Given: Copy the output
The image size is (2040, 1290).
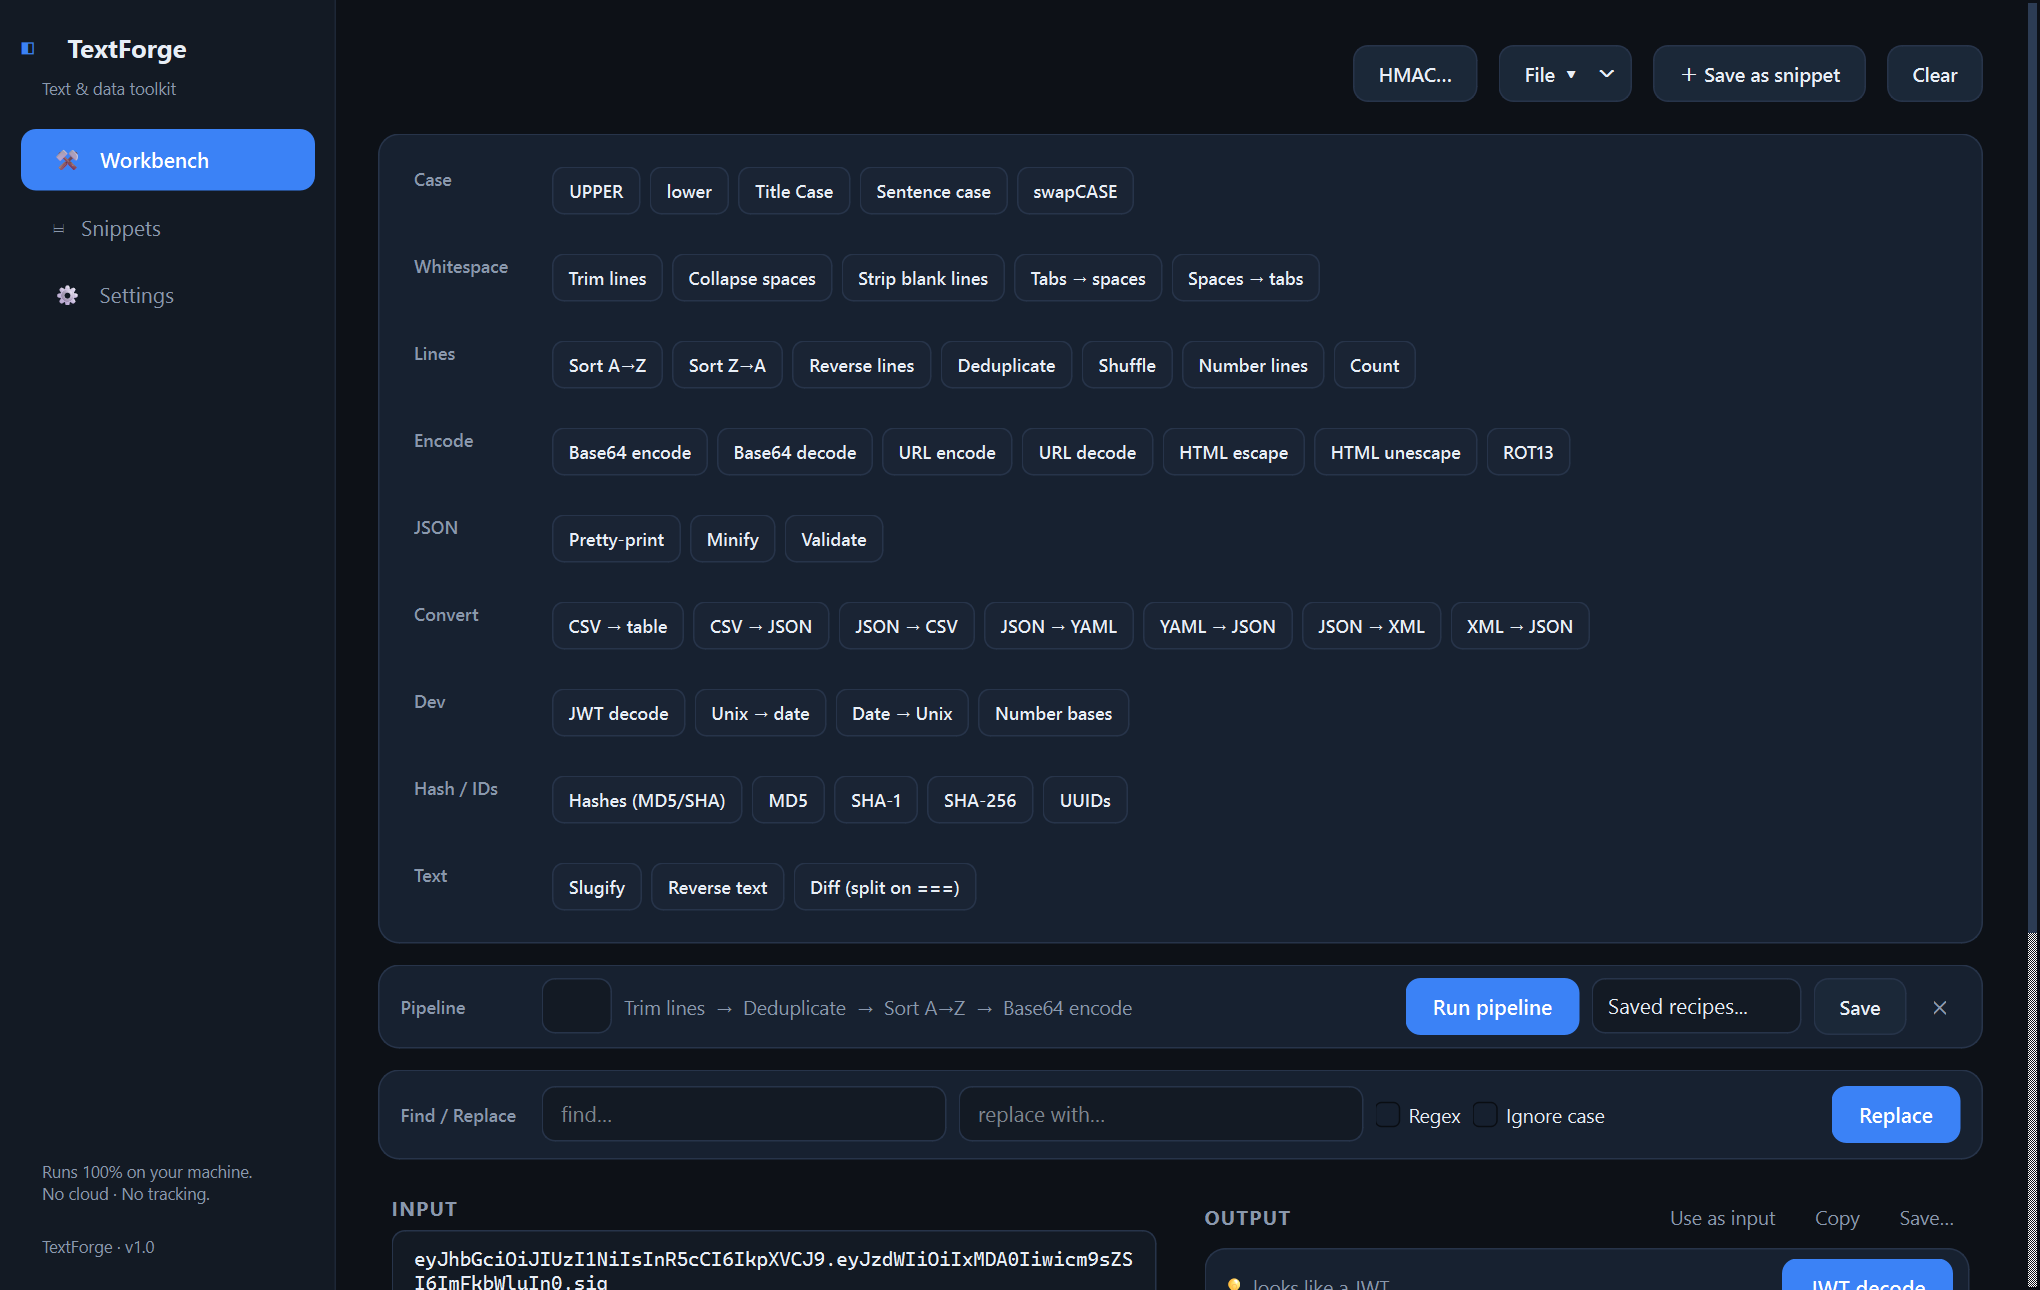Looking at the screenshot, I should point(1837,1218).
